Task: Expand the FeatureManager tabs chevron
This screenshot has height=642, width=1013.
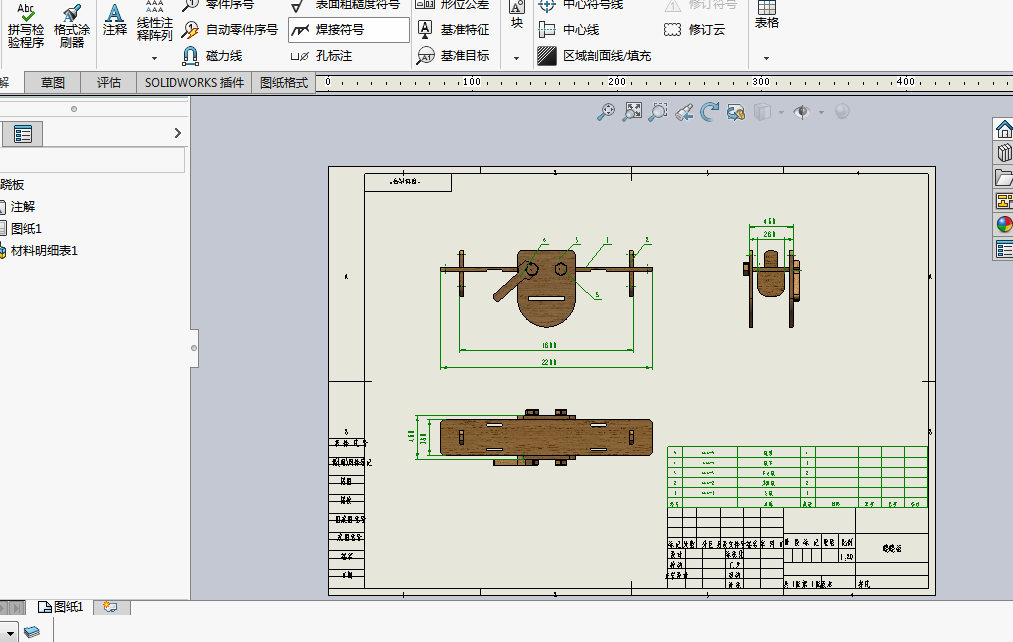Action: tap(178, 133)
